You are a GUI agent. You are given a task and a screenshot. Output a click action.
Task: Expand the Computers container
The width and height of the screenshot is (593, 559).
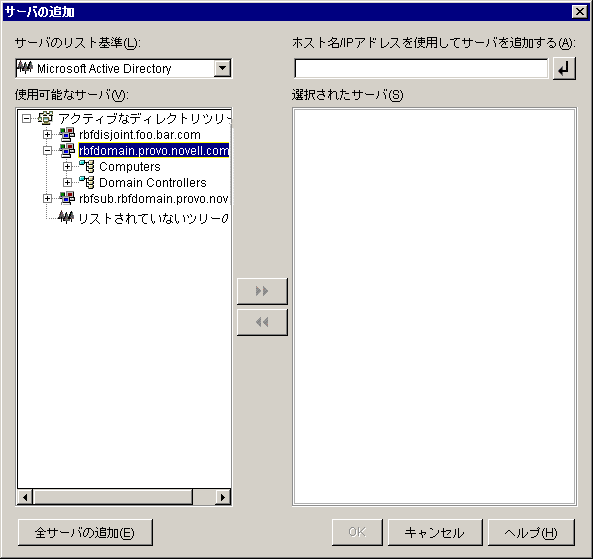(x=67, y=166)
